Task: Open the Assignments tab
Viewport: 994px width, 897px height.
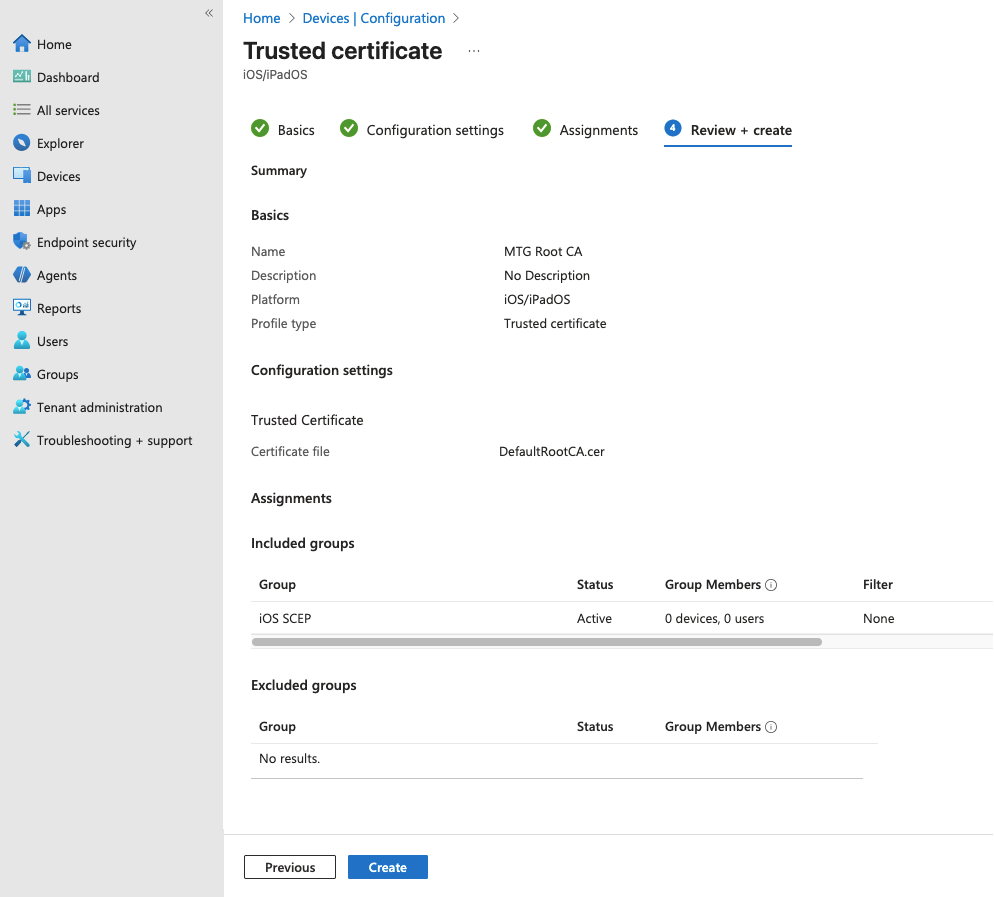Action: [598, 129]
